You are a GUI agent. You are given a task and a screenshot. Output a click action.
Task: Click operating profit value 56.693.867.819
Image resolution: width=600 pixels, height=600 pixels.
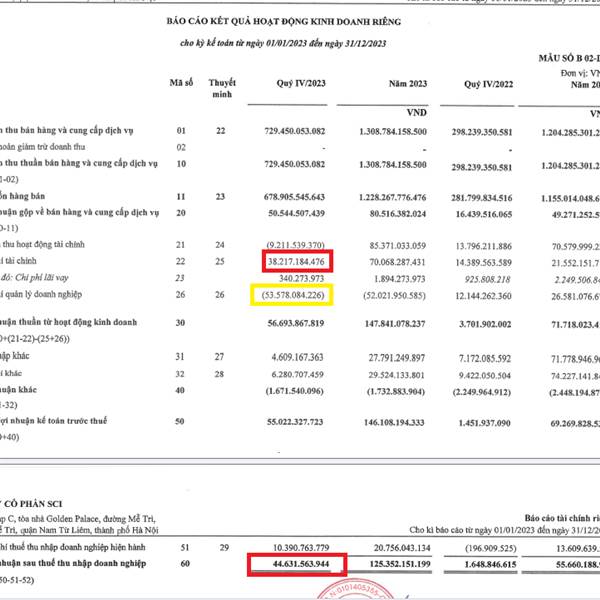296,323
